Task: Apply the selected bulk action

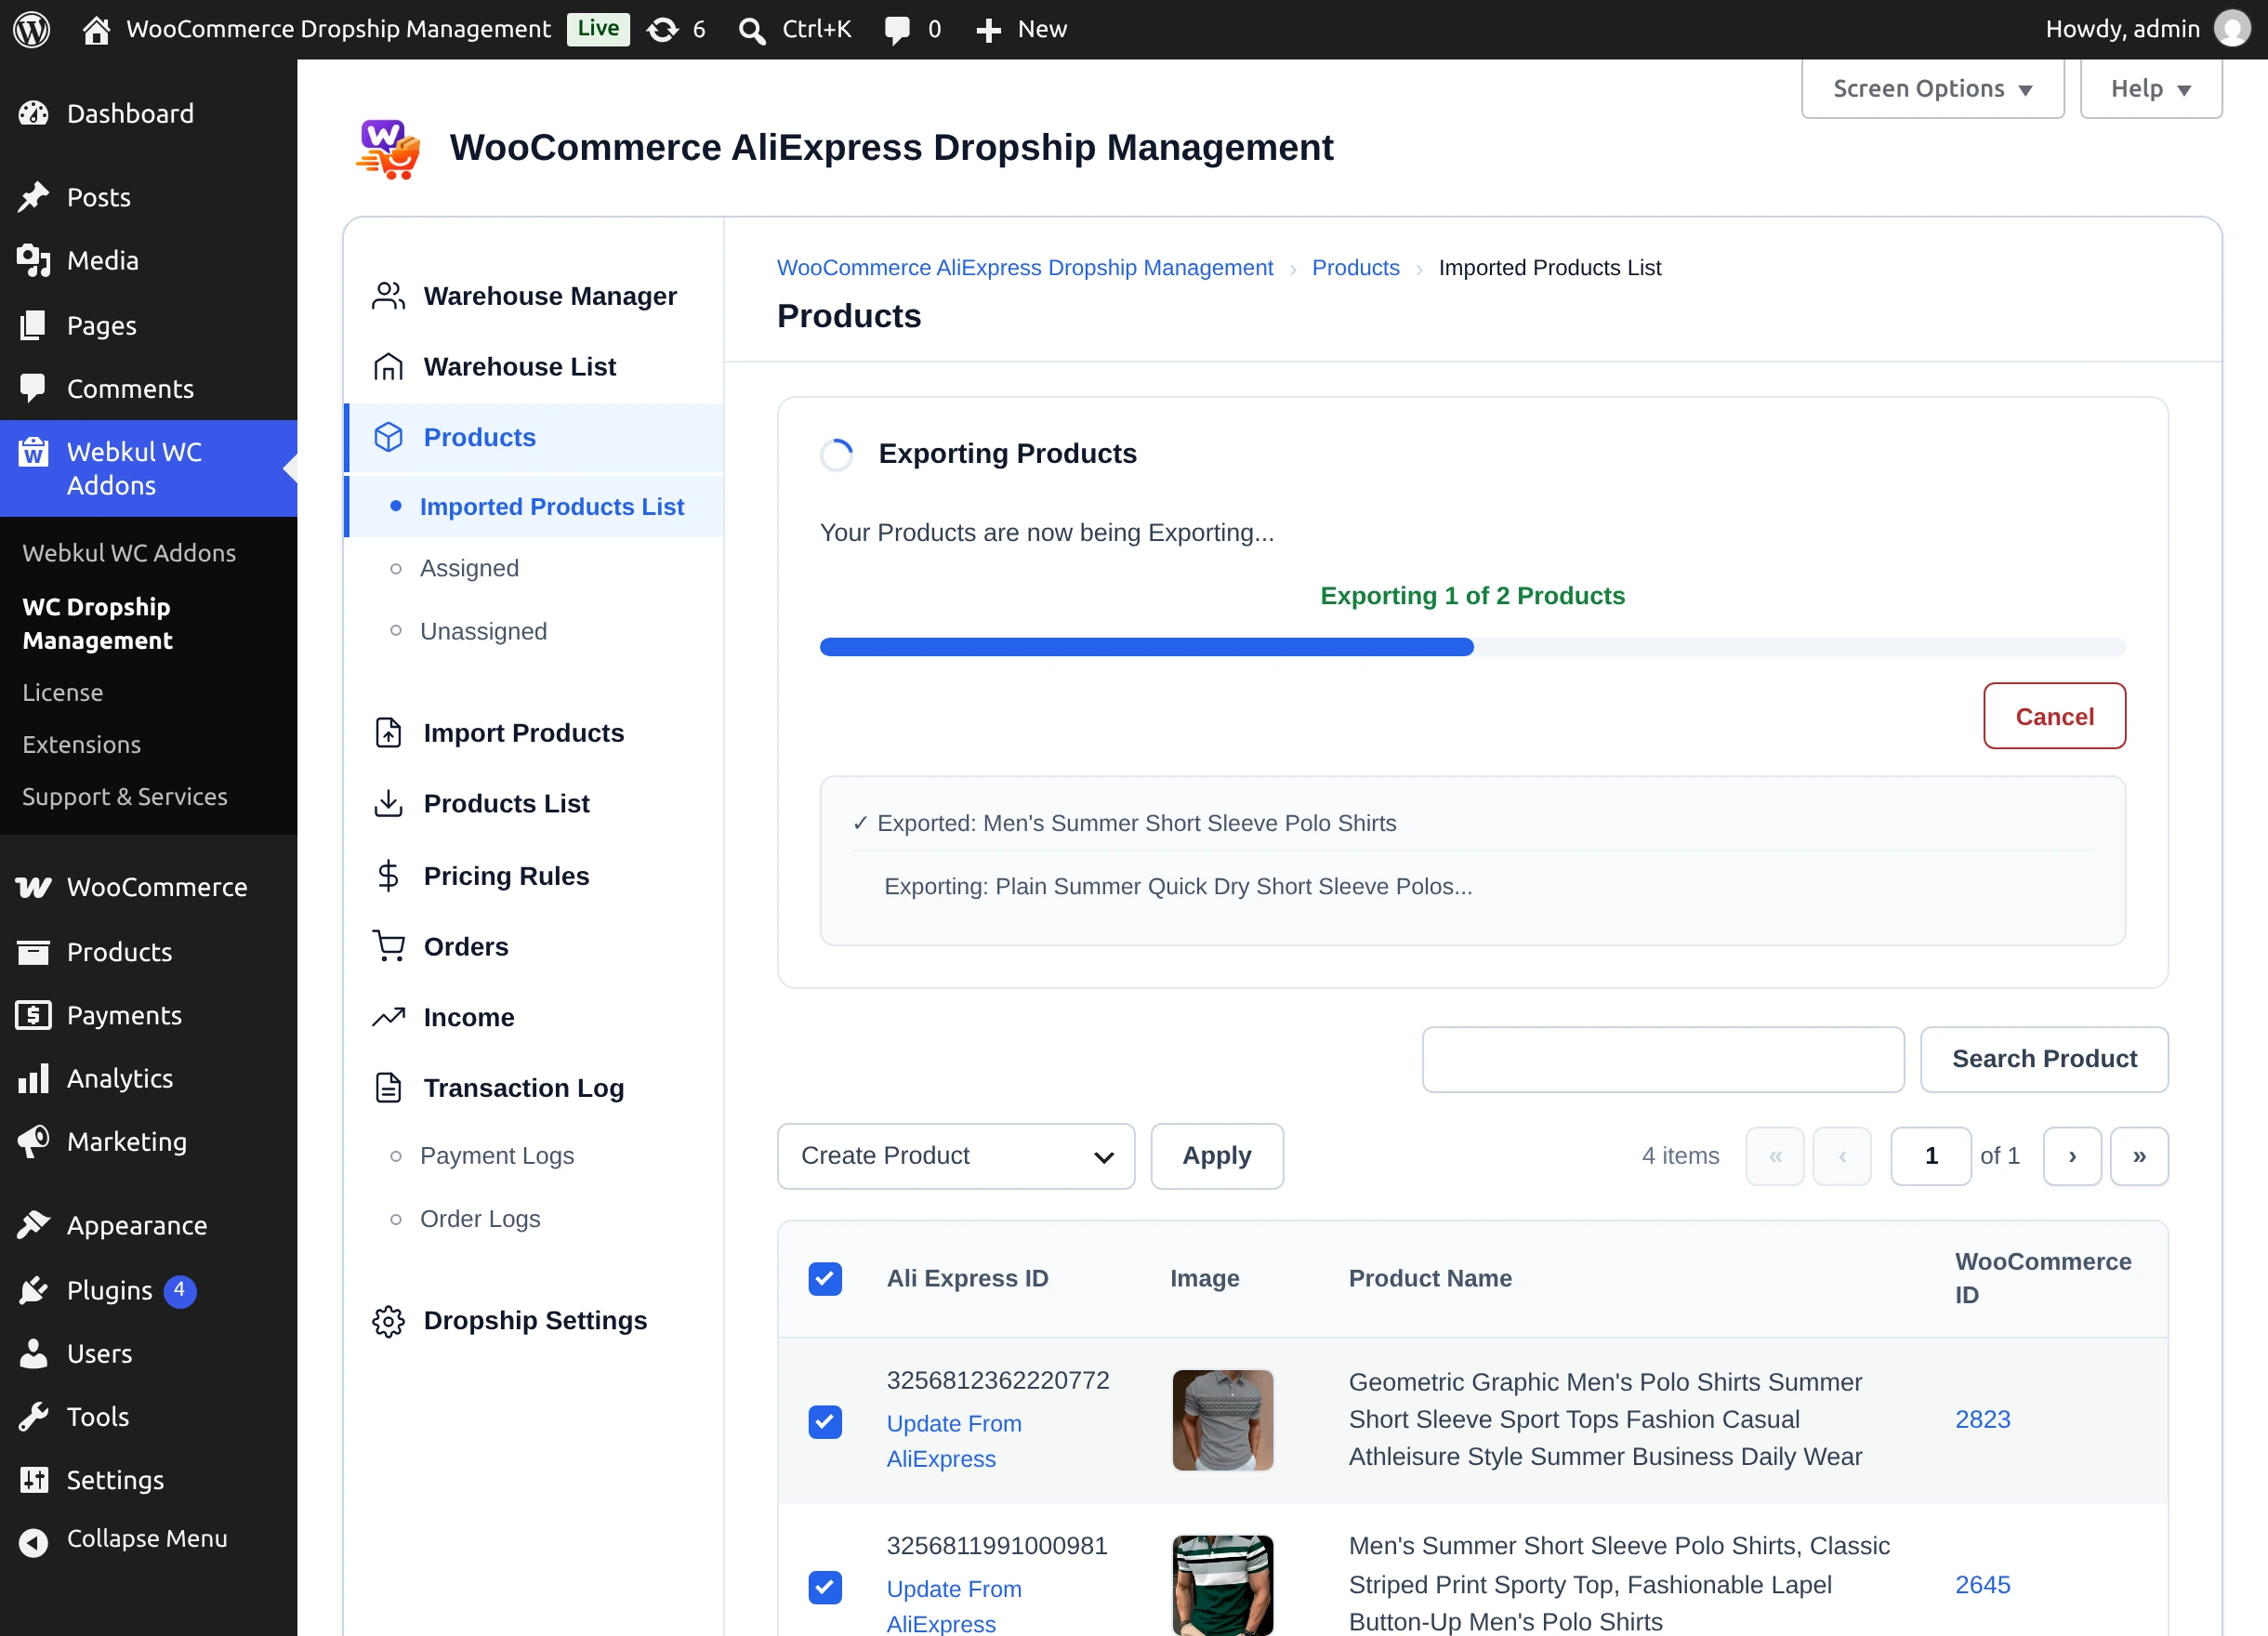Action: tap(1217, 1156)
